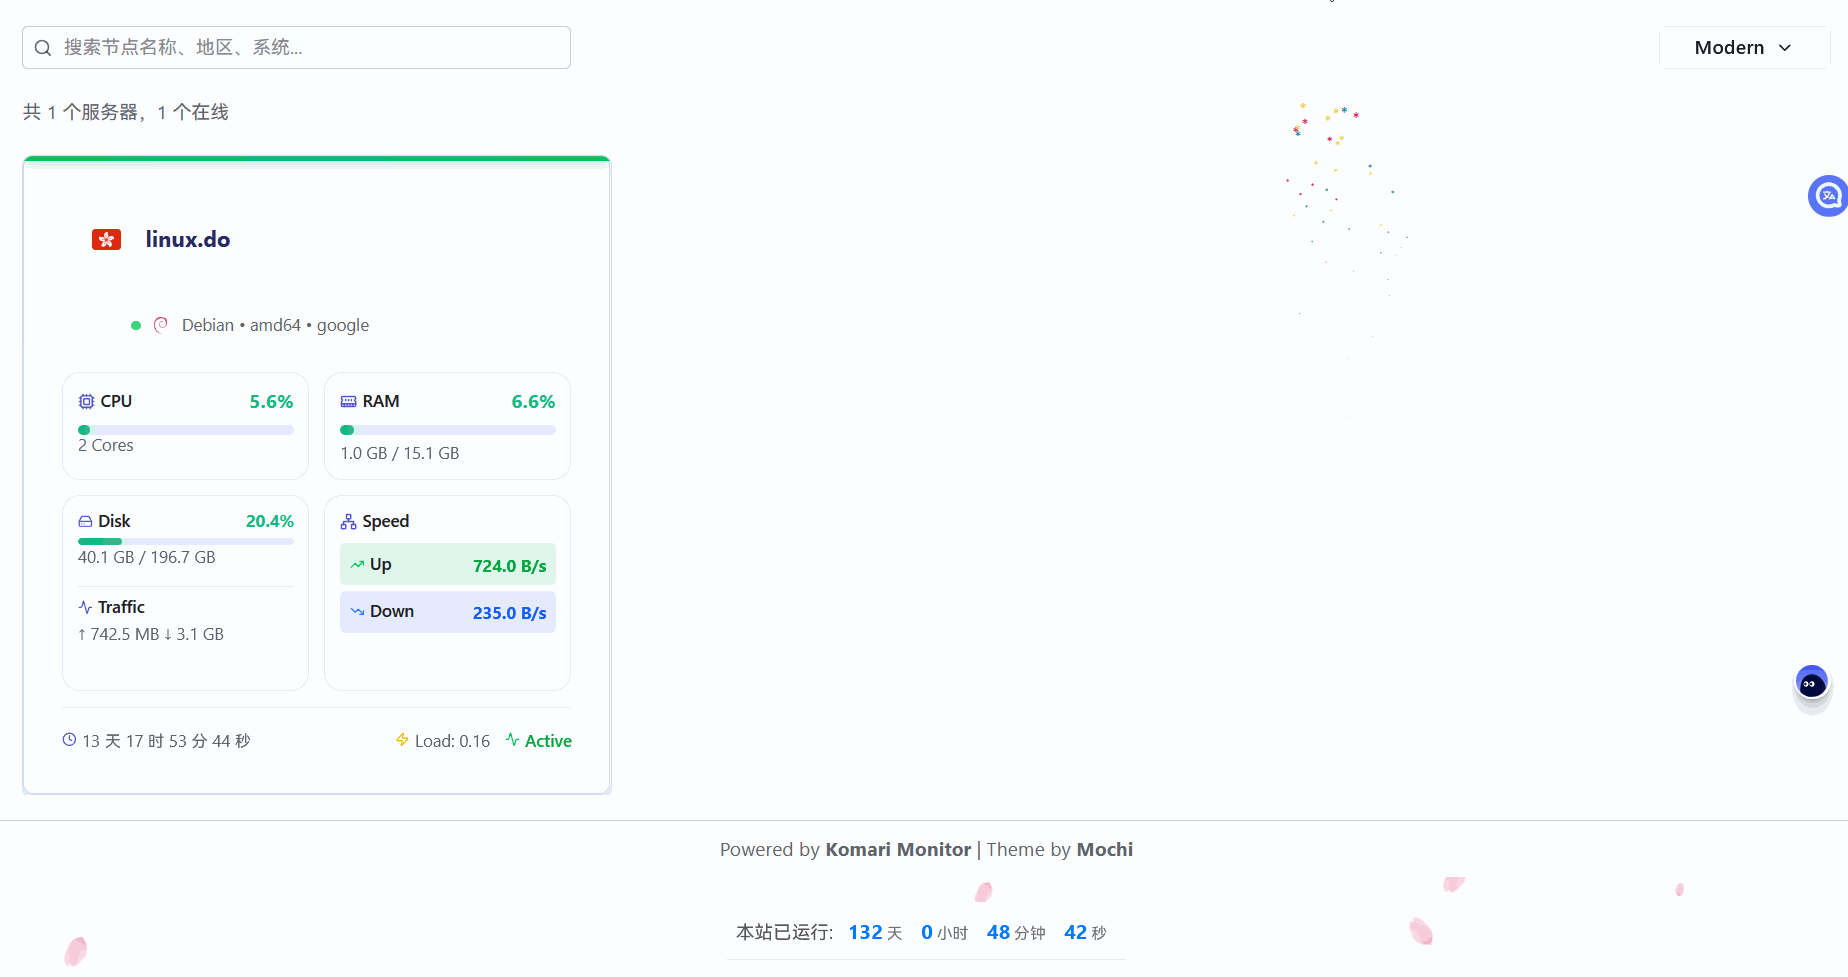The image size is (1848, 977).
Task: Click the Load lightning bolt icon
Action: pos(402,740)
